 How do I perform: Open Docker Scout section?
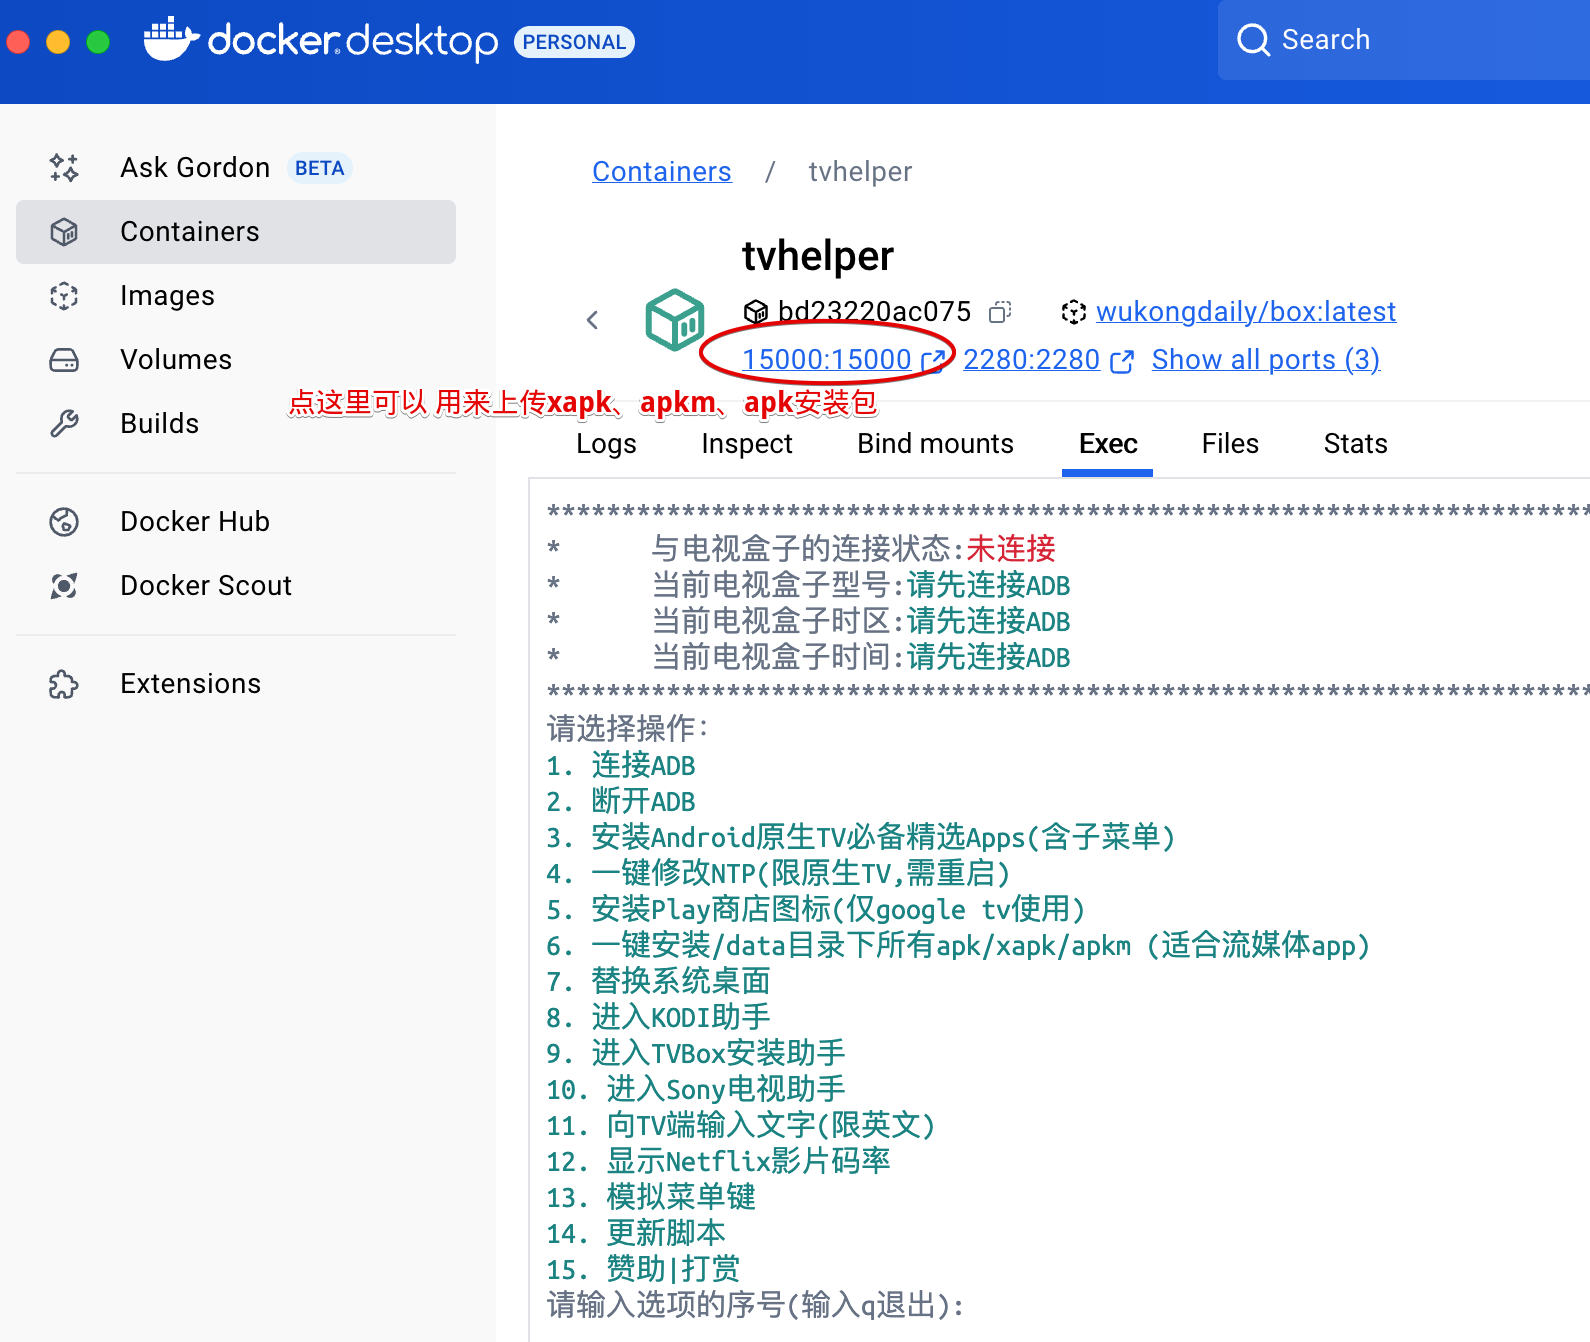[x=236, y=585]
